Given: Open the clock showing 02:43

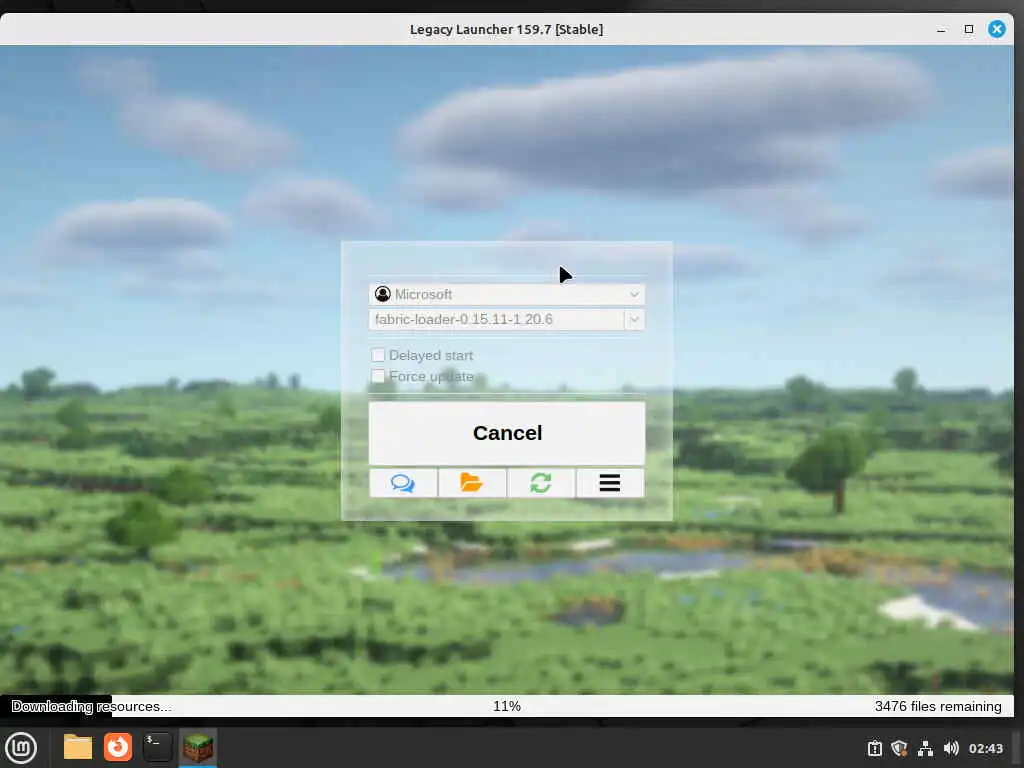Looking at the screenshot, I should [985, 748].
